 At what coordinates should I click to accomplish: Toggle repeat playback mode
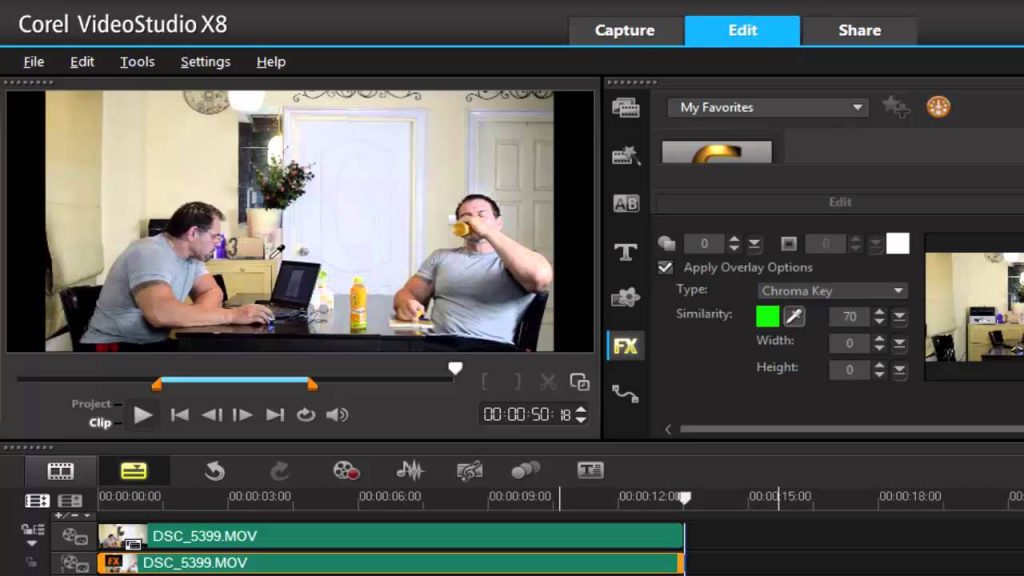coord(305,413)
